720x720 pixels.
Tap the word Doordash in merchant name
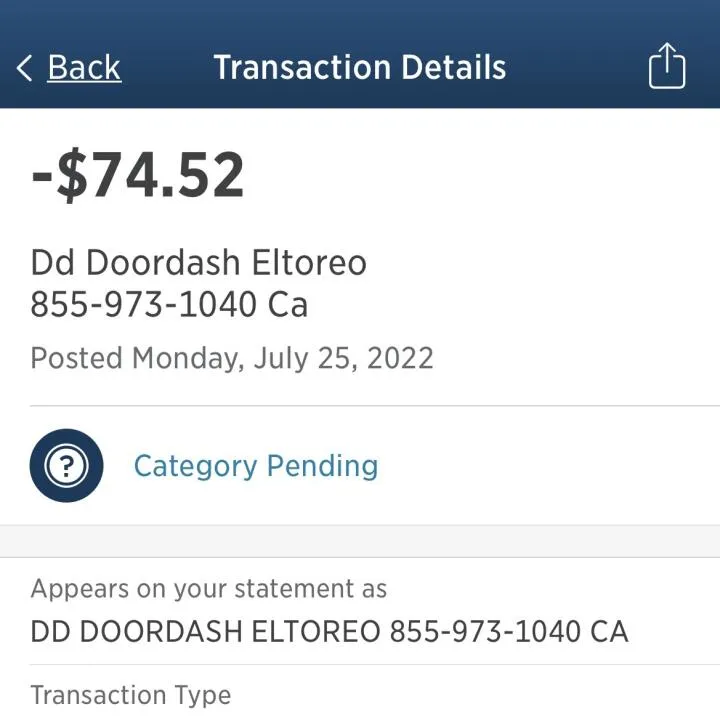click(x=163, y=263)
